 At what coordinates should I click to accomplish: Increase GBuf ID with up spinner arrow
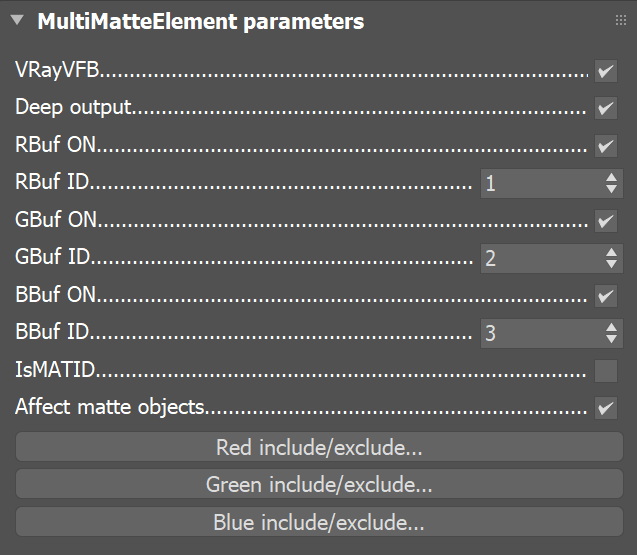coord(611,253)
